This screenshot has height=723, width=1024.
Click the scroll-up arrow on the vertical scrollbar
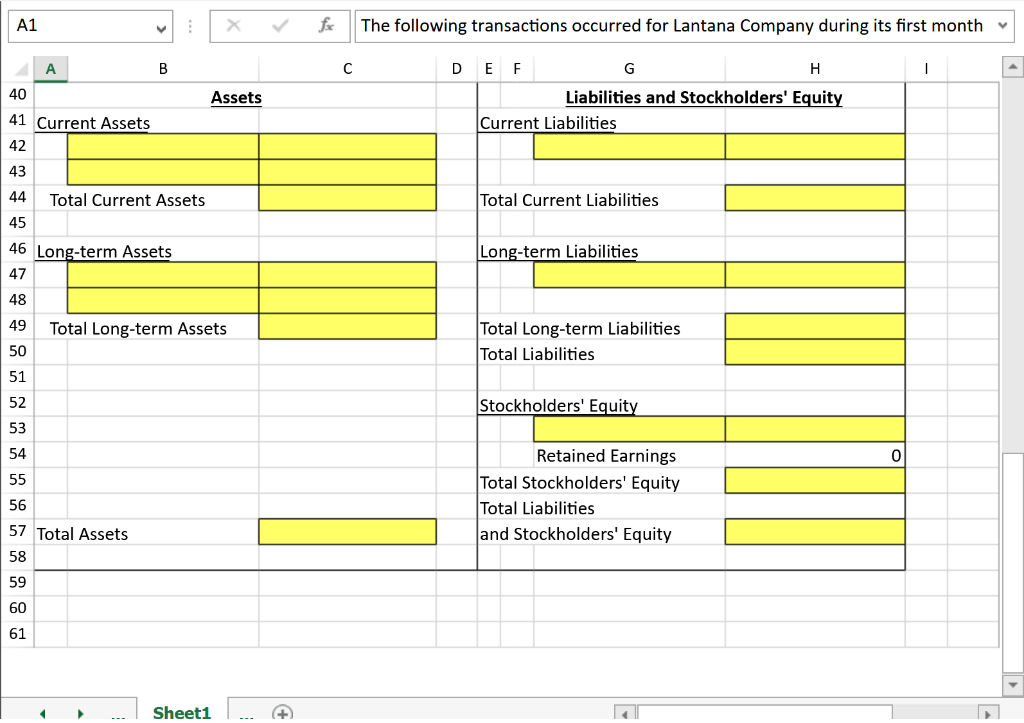[x=1012, y=68]
